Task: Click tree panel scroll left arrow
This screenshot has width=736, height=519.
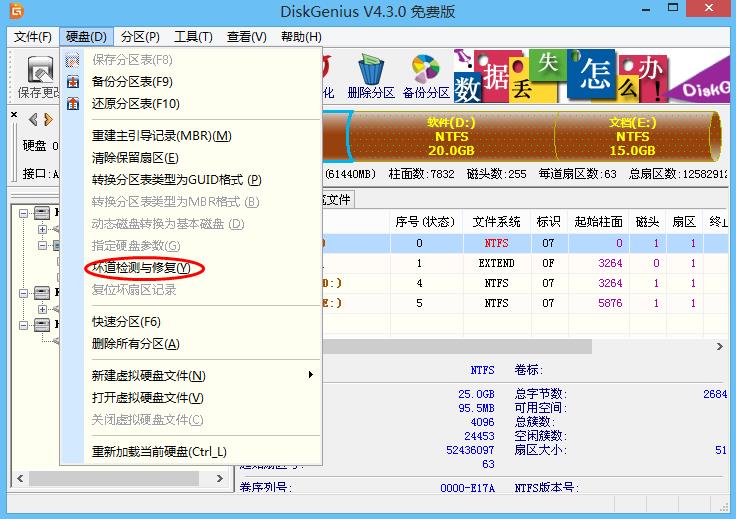Action: coord(20,479)
